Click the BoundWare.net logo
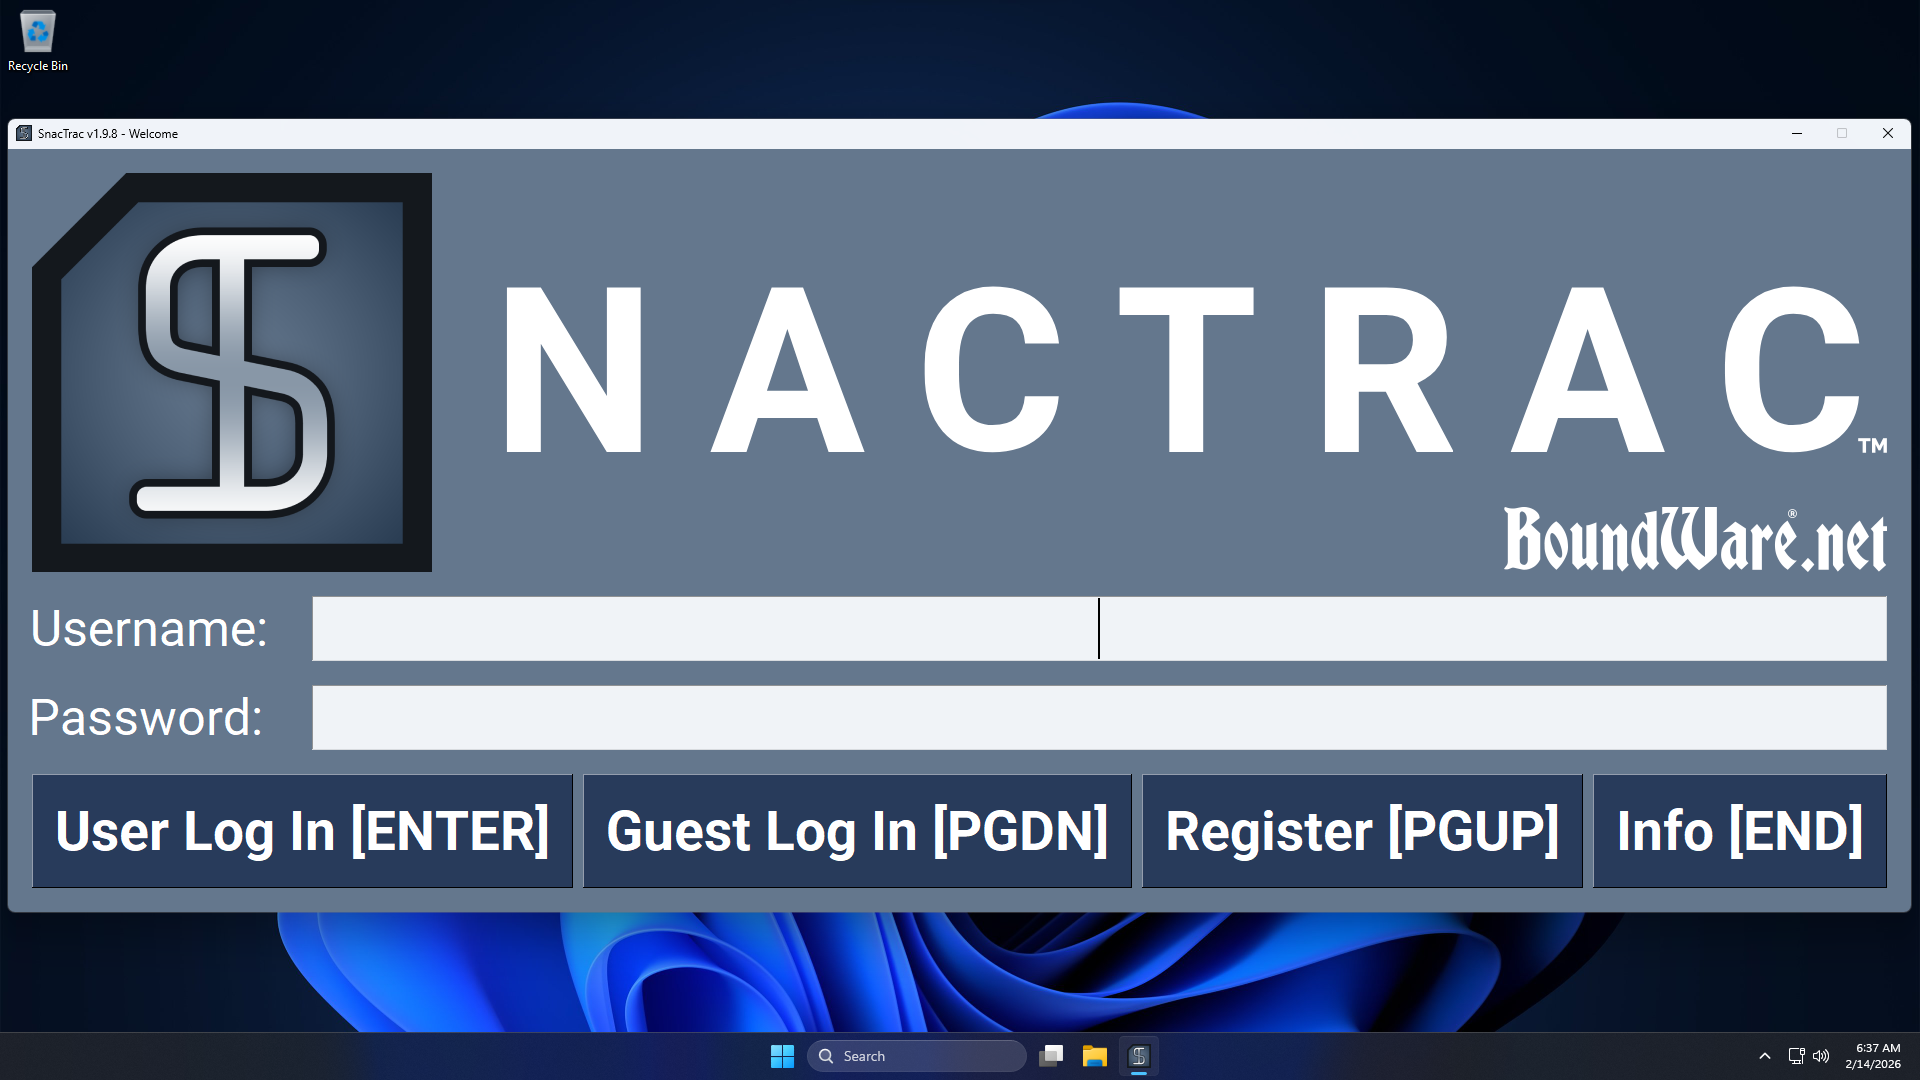This screenshot has width=1920, height=1080. [1694, 540]
